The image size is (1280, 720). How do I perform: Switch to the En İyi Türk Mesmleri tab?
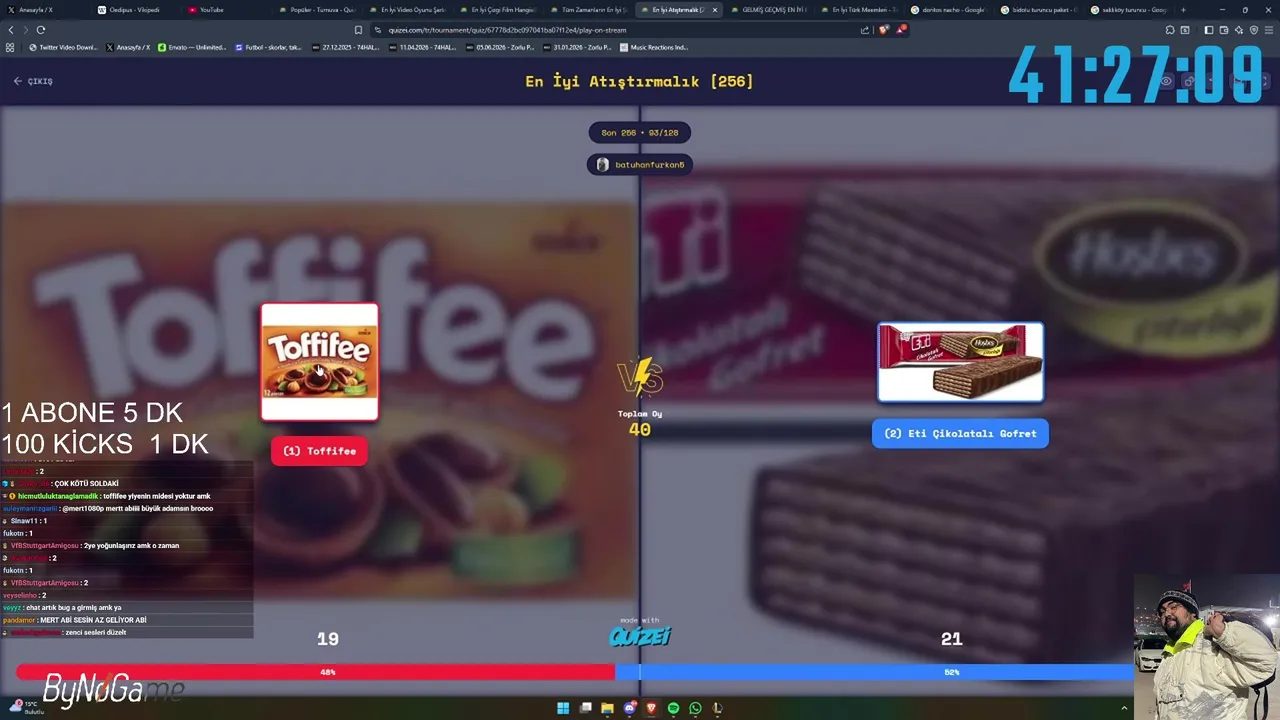(861, 10)
